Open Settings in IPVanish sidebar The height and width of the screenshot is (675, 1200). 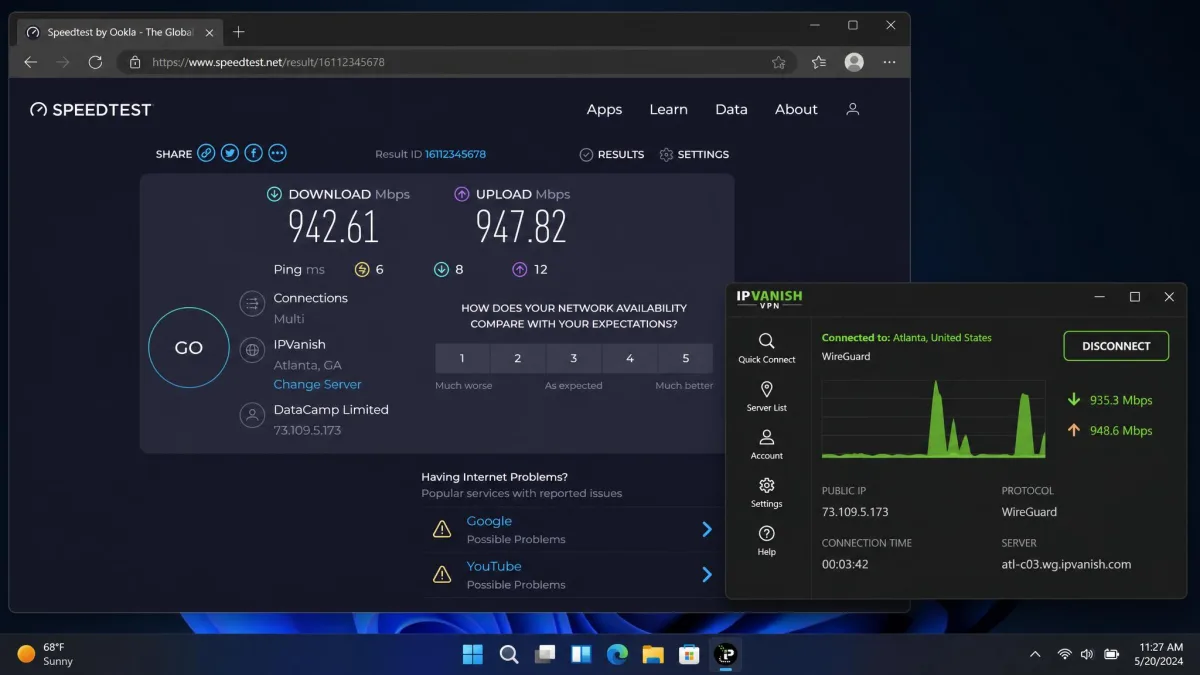point(767,492)
